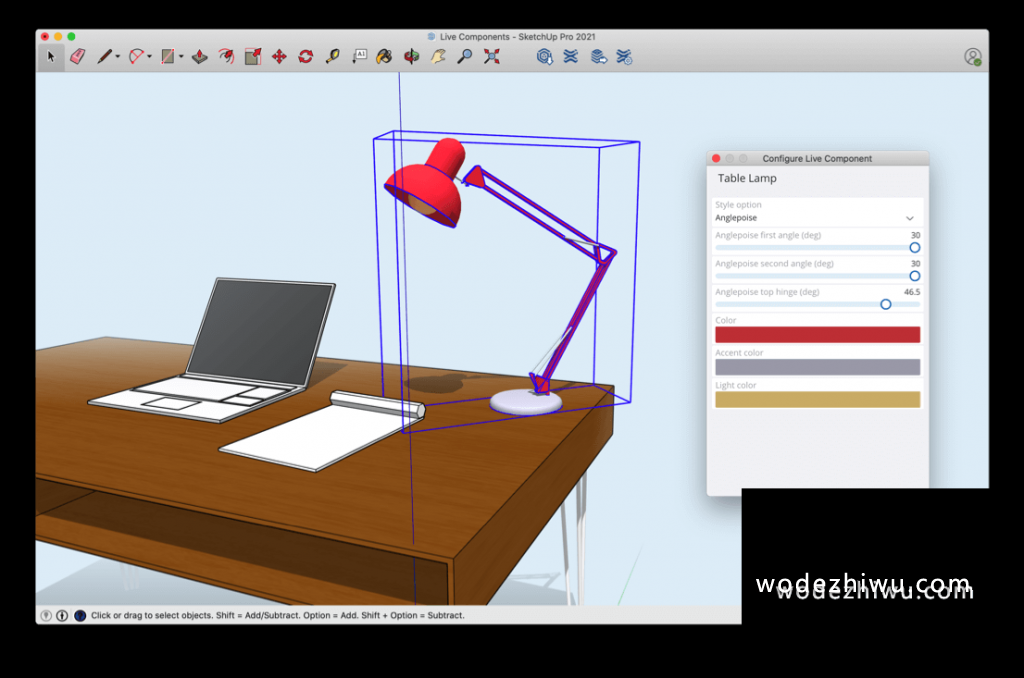Open the Paint Bucket materials tool
The height and width of the screenshot is (678, 1024).
coord(384,57)
